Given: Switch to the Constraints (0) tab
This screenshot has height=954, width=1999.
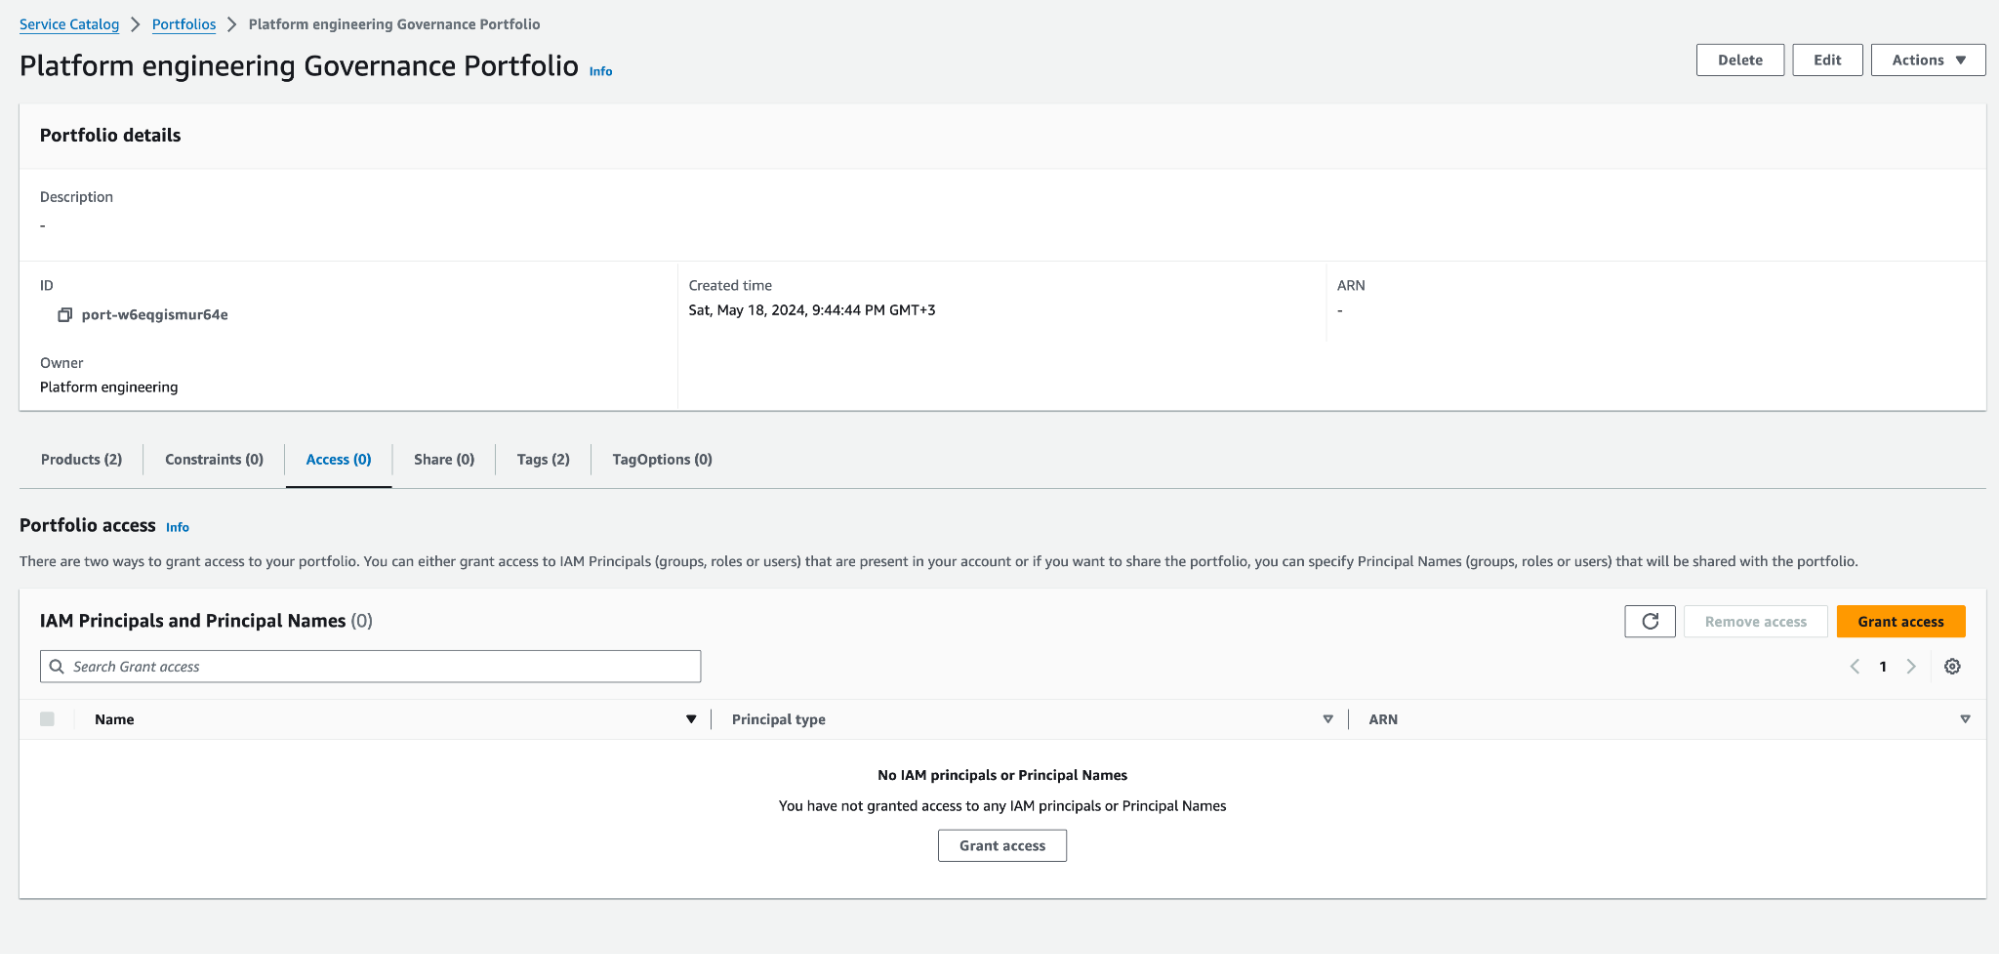Looking at the screenshot, I should [214, 459].
